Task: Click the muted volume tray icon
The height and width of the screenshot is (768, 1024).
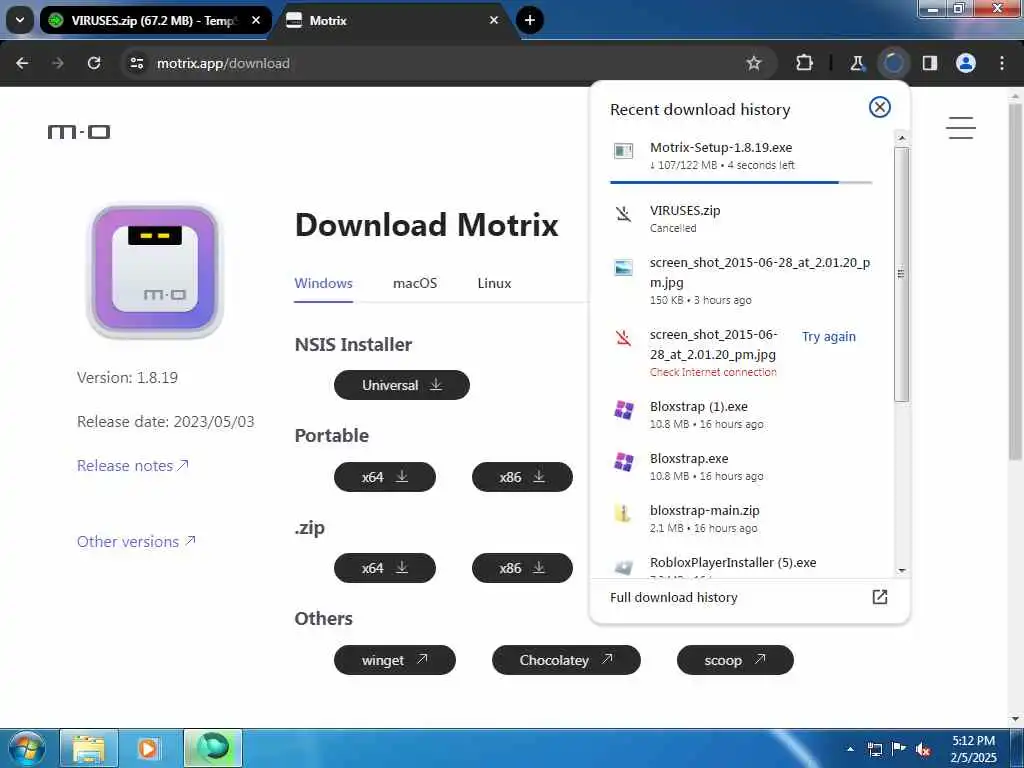Action: 923,749
